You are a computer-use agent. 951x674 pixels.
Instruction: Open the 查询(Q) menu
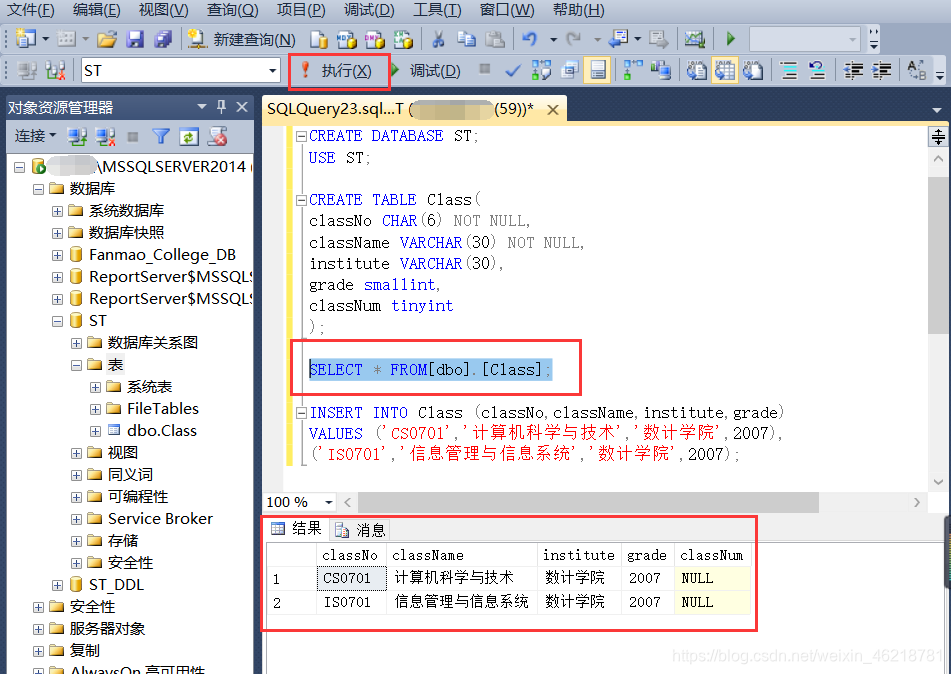coord(232,10)
